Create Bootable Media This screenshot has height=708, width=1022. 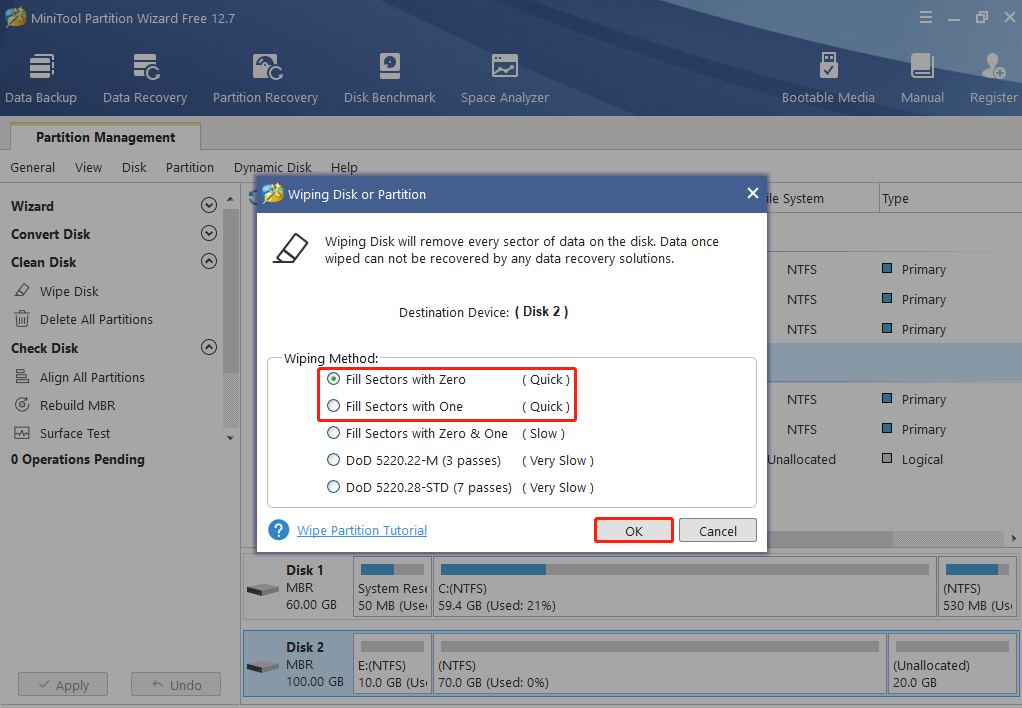(x=828, y=78)
